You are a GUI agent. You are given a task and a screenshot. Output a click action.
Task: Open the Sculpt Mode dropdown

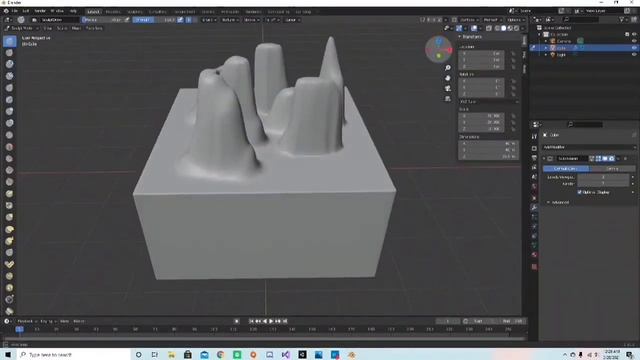22,28
